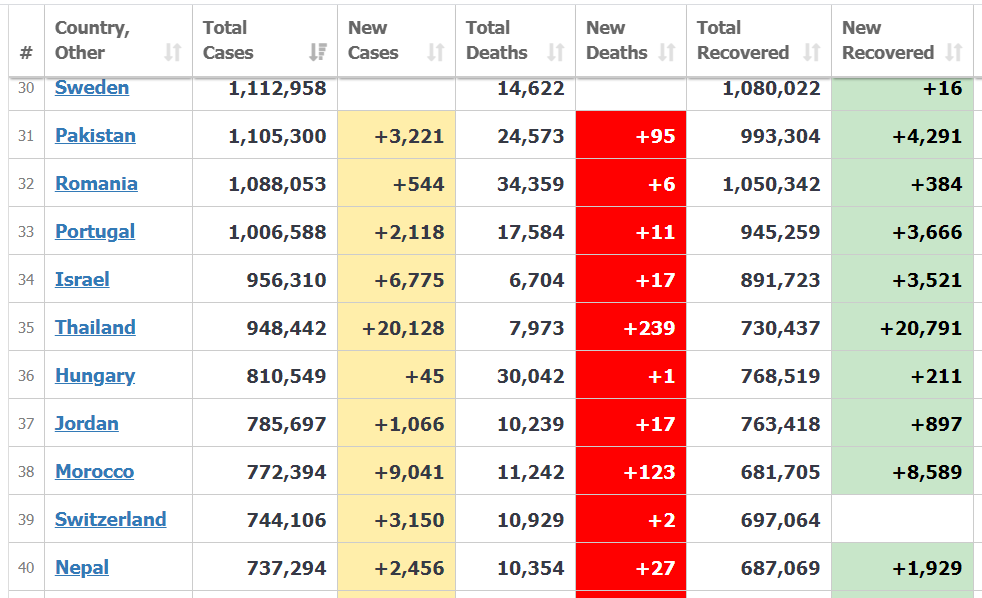
Task: Select Romania total deaths 34,359
Action: coord(531,184)
